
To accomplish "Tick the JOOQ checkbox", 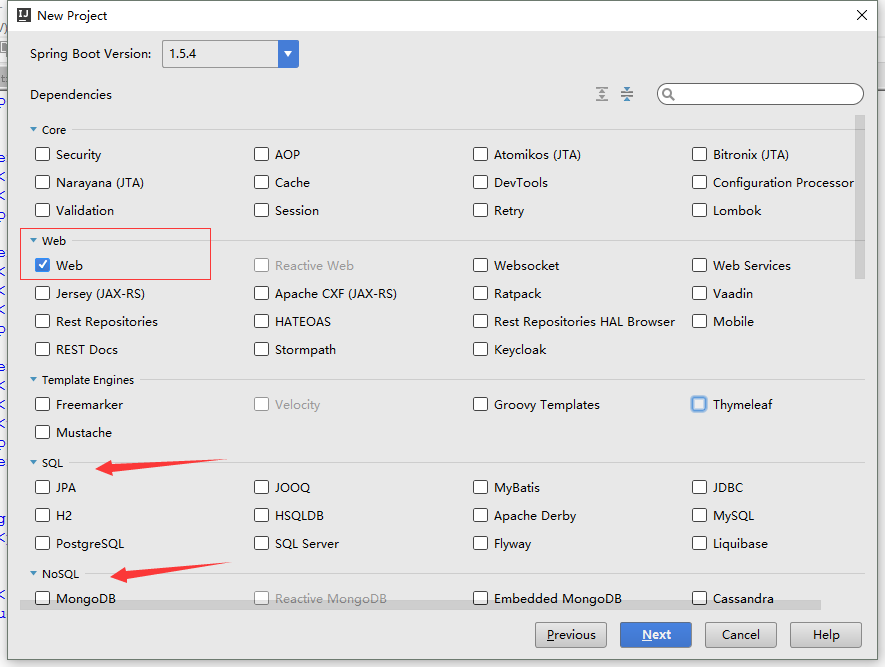I will click(261, 487).
